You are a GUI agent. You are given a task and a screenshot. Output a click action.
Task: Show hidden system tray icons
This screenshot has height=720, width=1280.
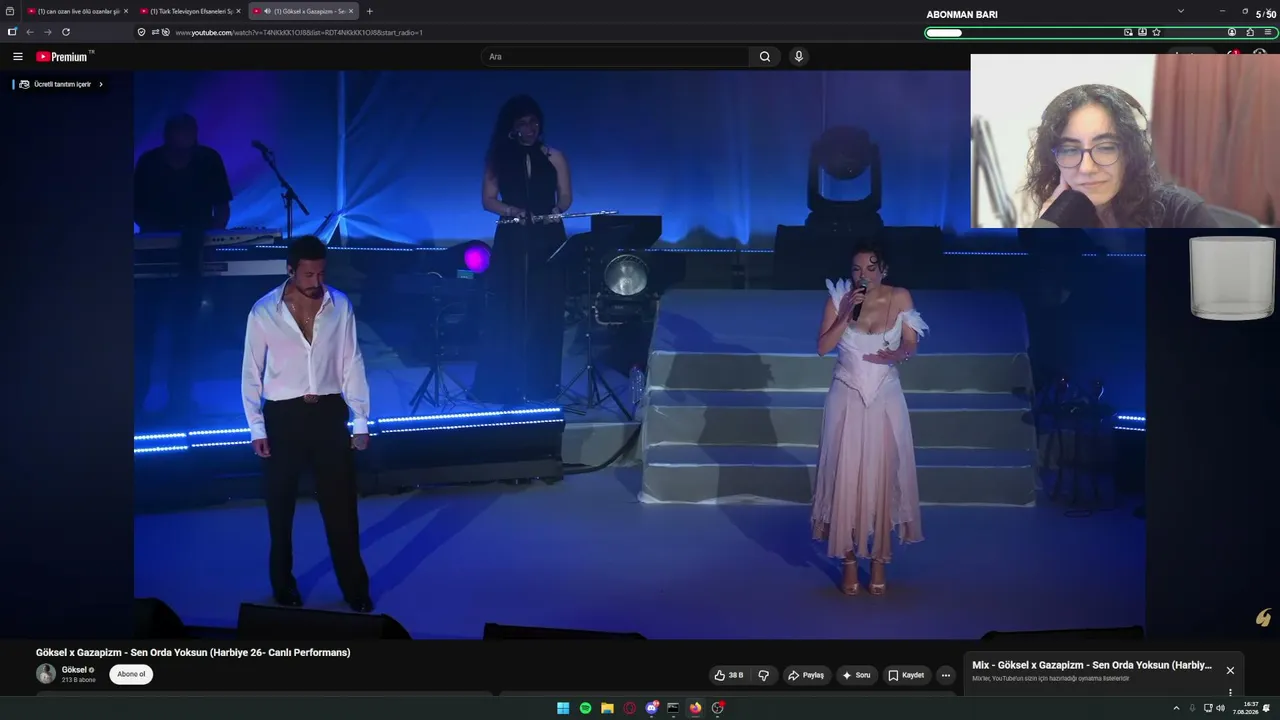click(x=1176, y=708)
